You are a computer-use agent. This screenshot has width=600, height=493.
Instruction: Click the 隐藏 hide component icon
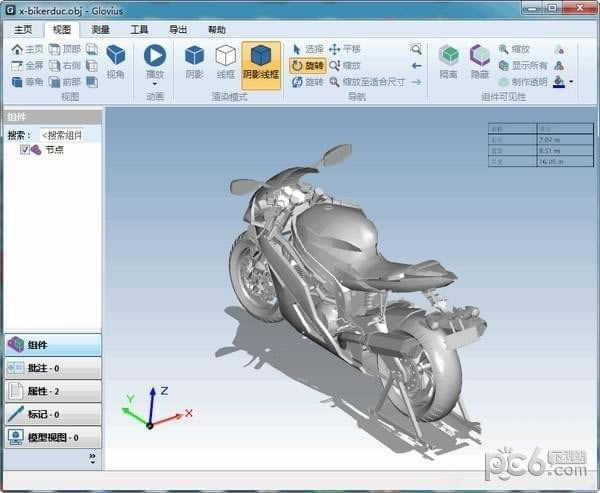point(480,61)
